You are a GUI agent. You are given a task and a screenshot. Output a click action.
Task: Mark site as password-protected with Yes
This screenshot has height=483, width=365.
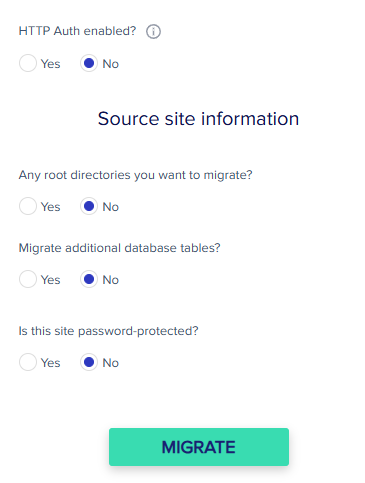click(28, 362)
